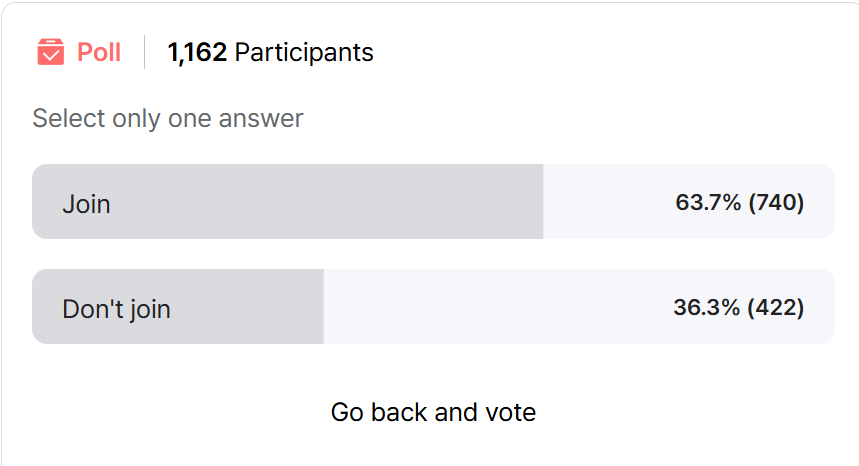Click the red Poll calendar-check icon

pos(50,52)
